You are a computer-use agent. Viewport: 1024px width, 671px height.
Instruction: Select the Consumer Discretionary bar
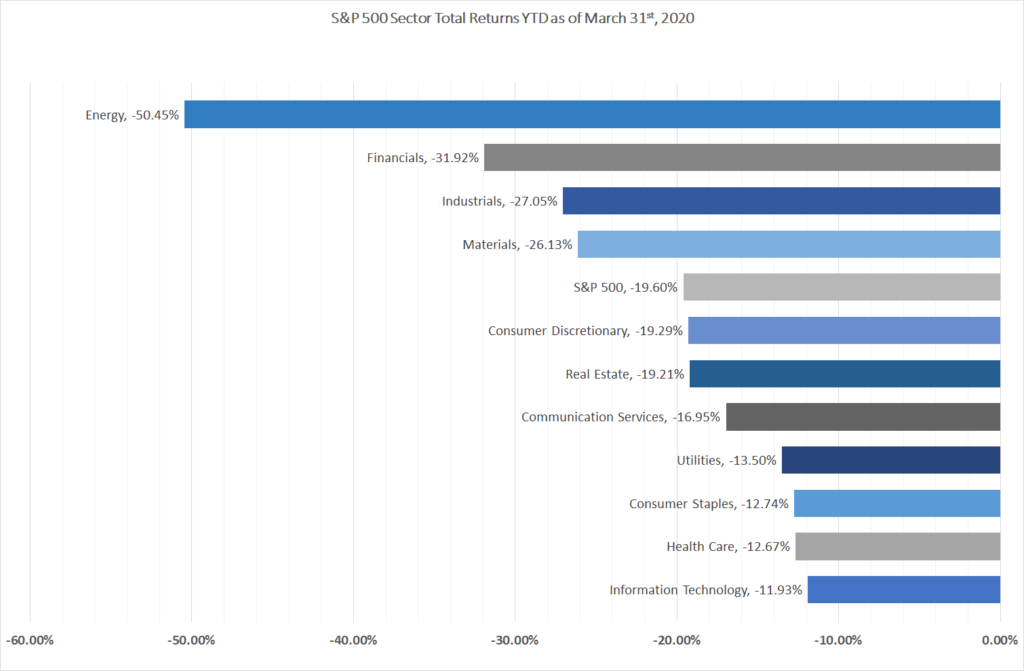pos(844,330)
